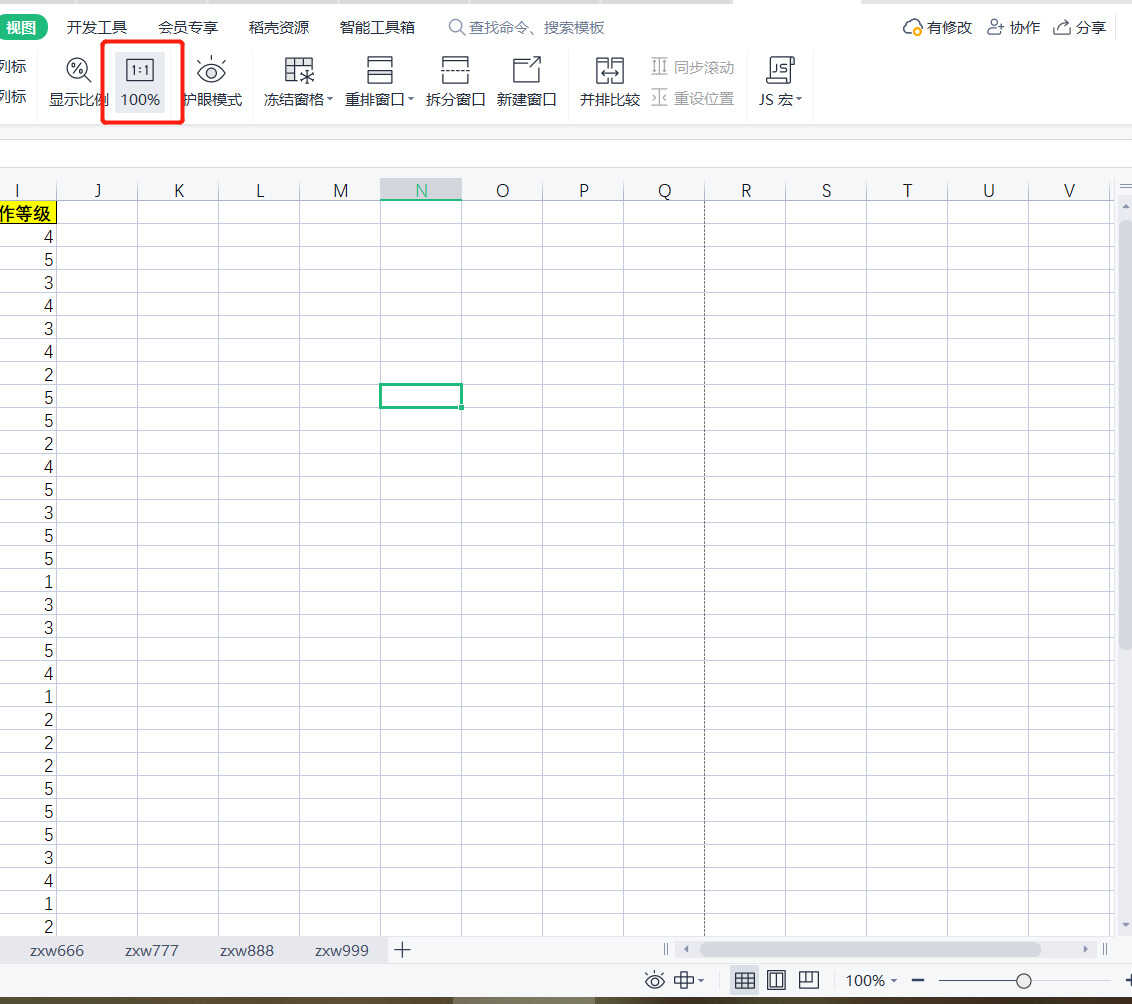This screenshot has width=1132, height=1004.
Task: Open the 显示比例 zoom ratio dialog
Action: click(x=78, y=81)
